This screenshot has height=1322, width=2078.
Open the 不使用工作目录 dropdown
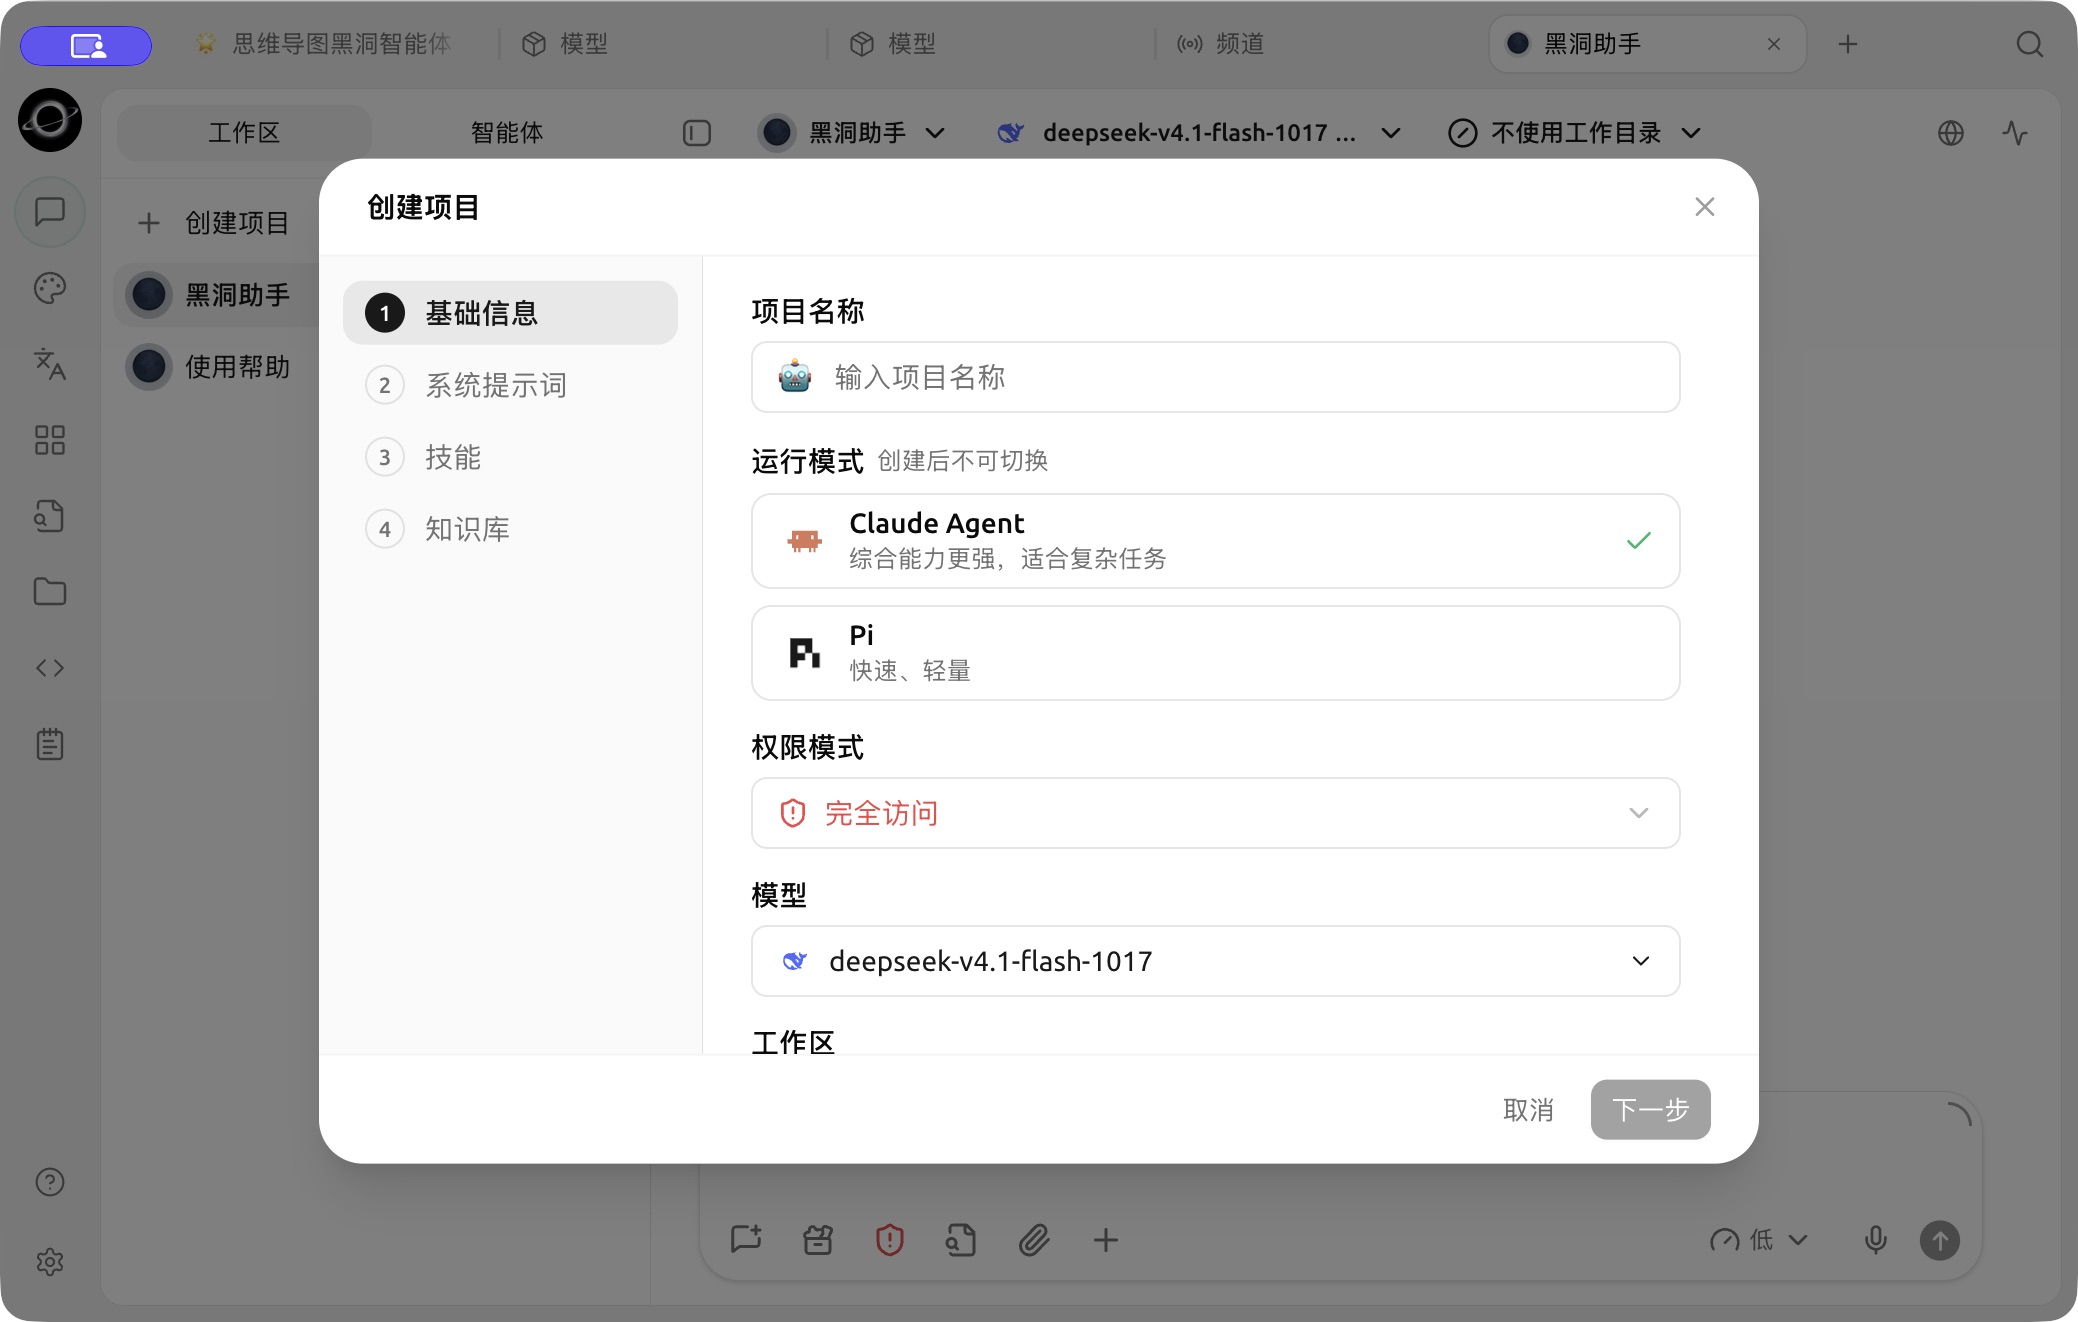tap(1575, 133)
